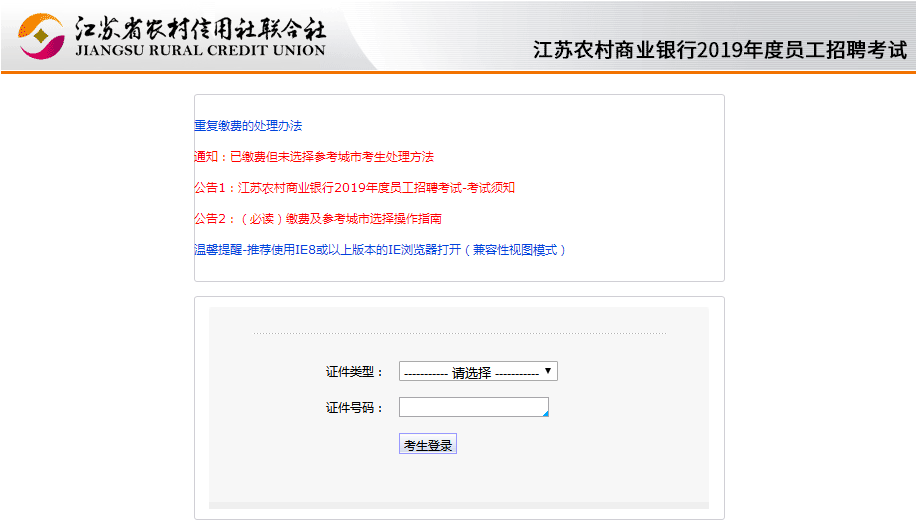The image size is (916, 532).
Task: Click the 证件类型 label text
Action: (354, 372)
